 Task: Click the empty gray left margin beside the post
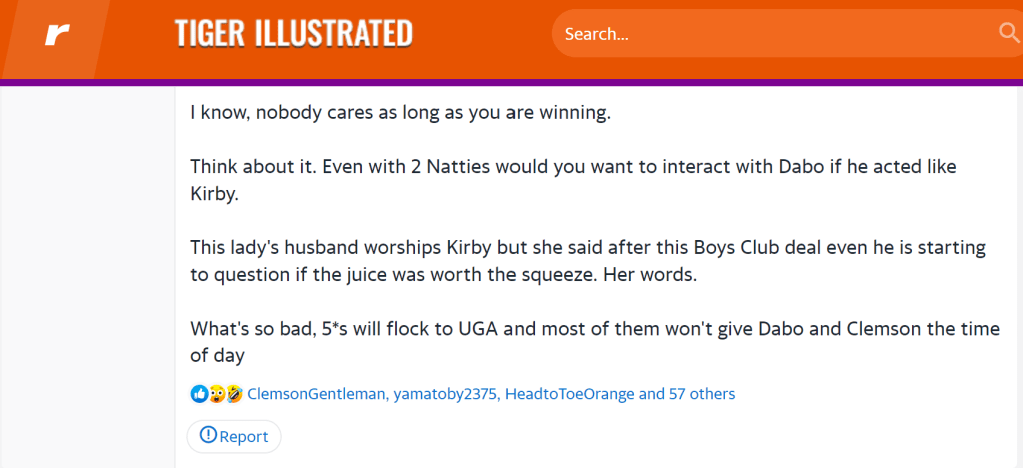coord(88,280)
